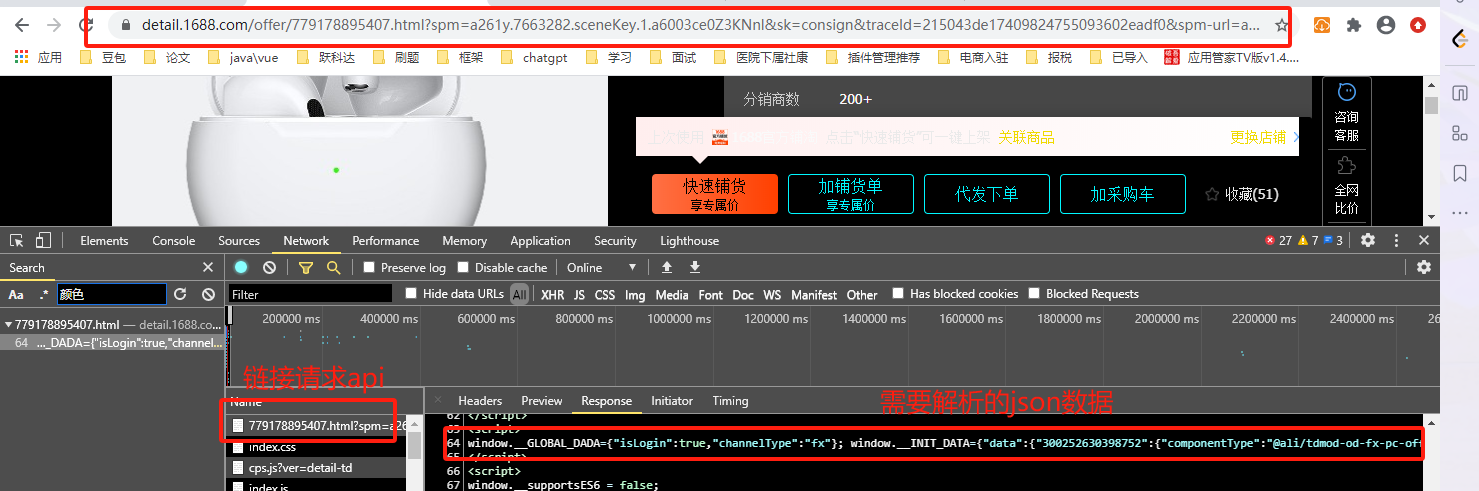
Task: Check Blocked Requests
Action: [1034, 294]
